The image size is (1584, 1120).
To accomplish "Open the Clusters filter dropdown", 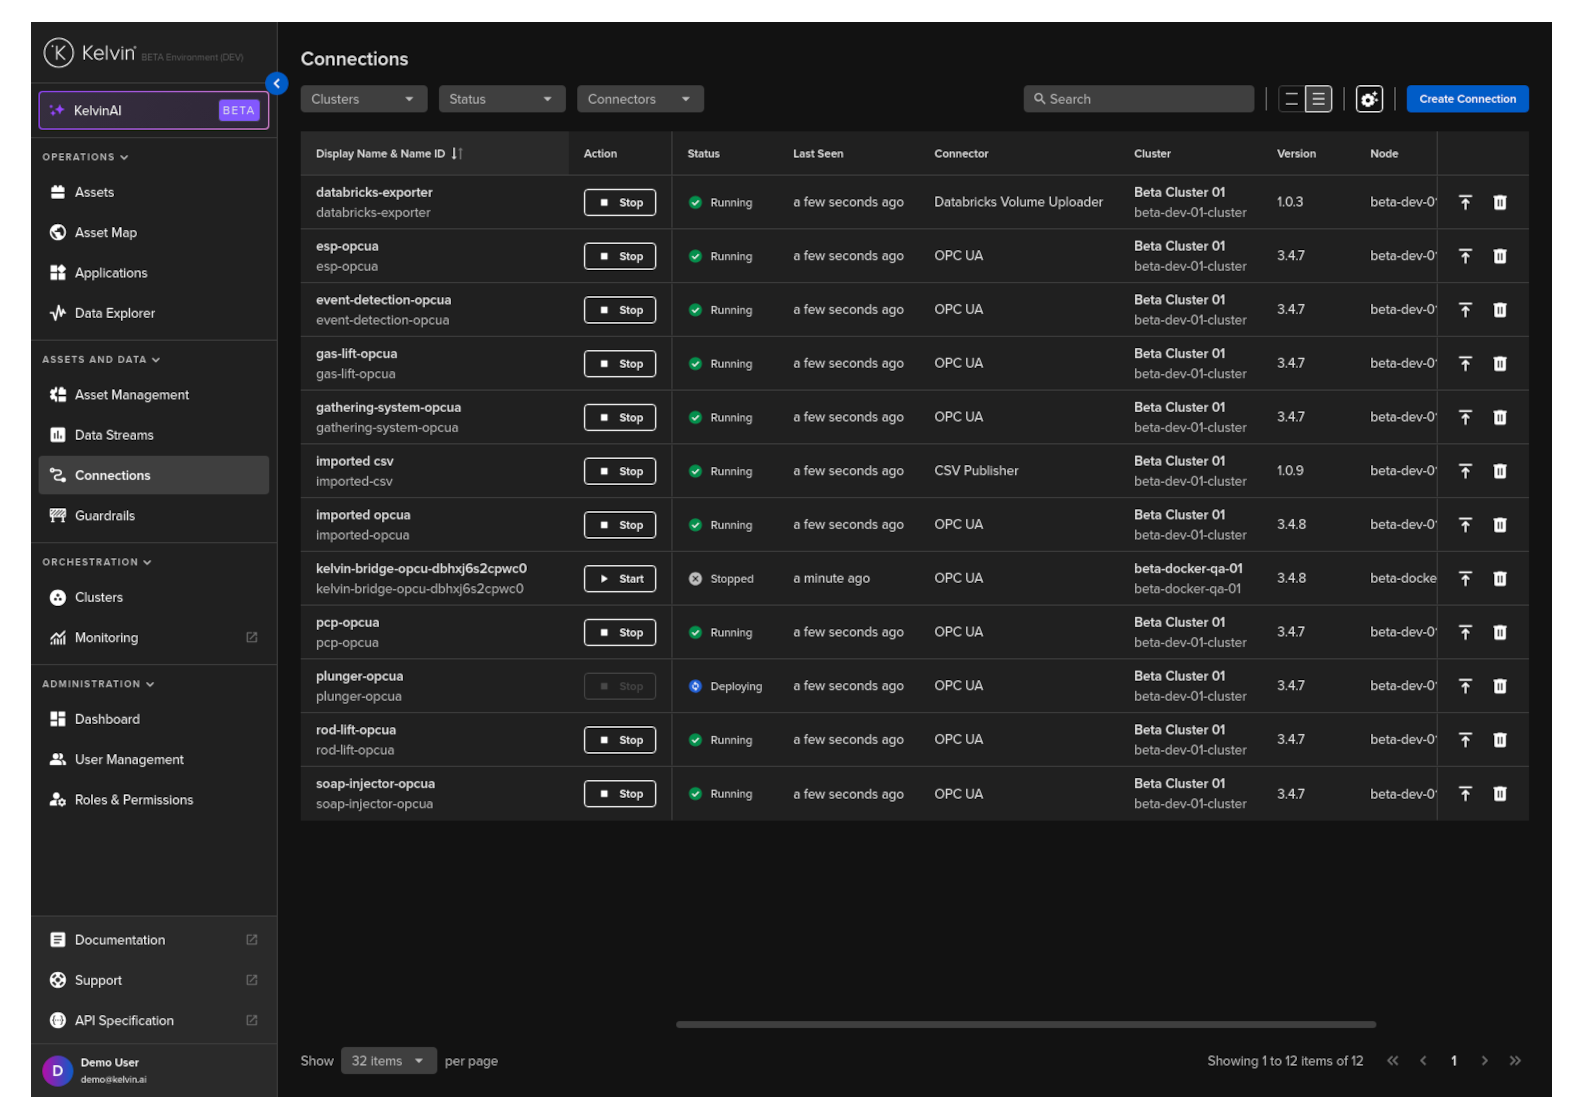I will click(x=363, y=99).
